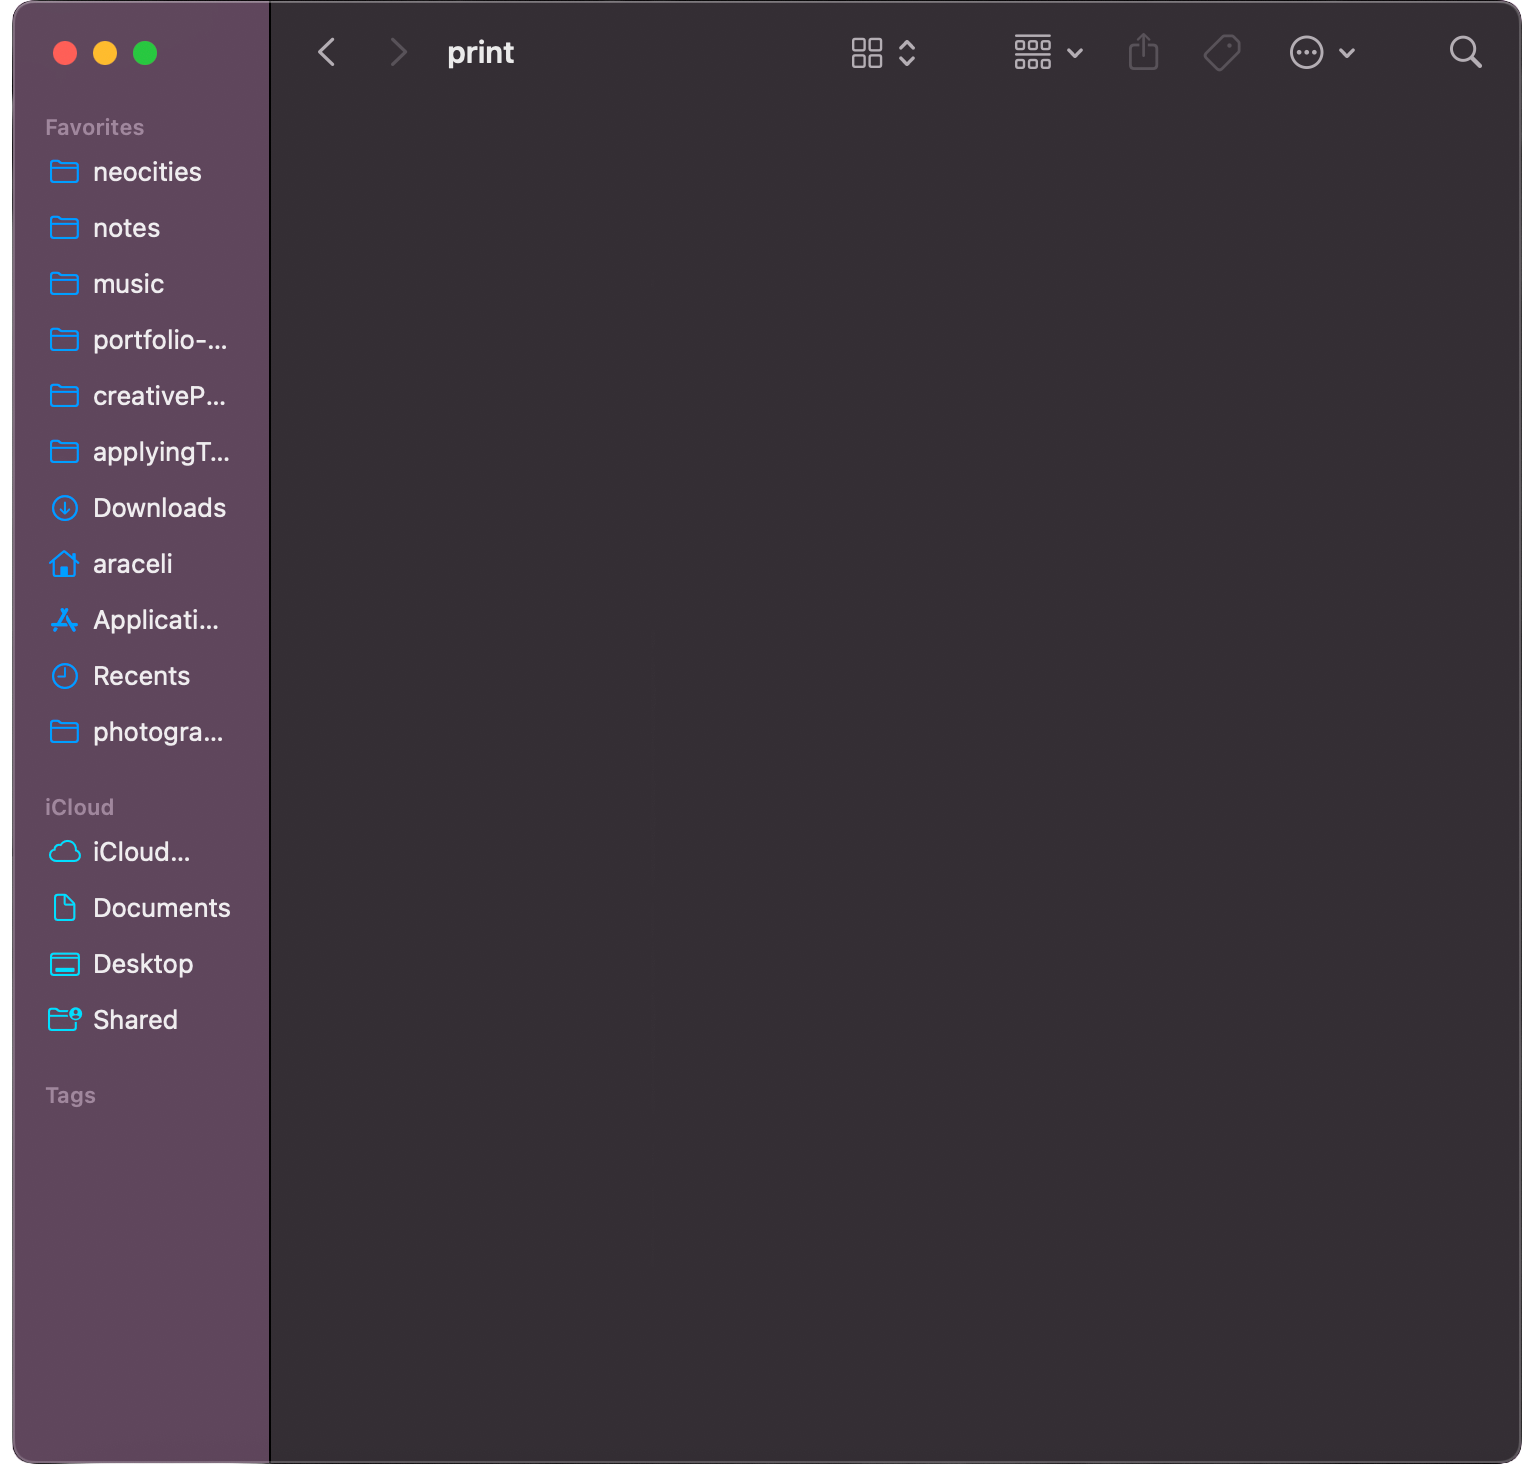Screen dimensions: 1537x1474
Task: Click the portfolio-… folder icon
Action: pyautogui.click(x=65, y=340)
